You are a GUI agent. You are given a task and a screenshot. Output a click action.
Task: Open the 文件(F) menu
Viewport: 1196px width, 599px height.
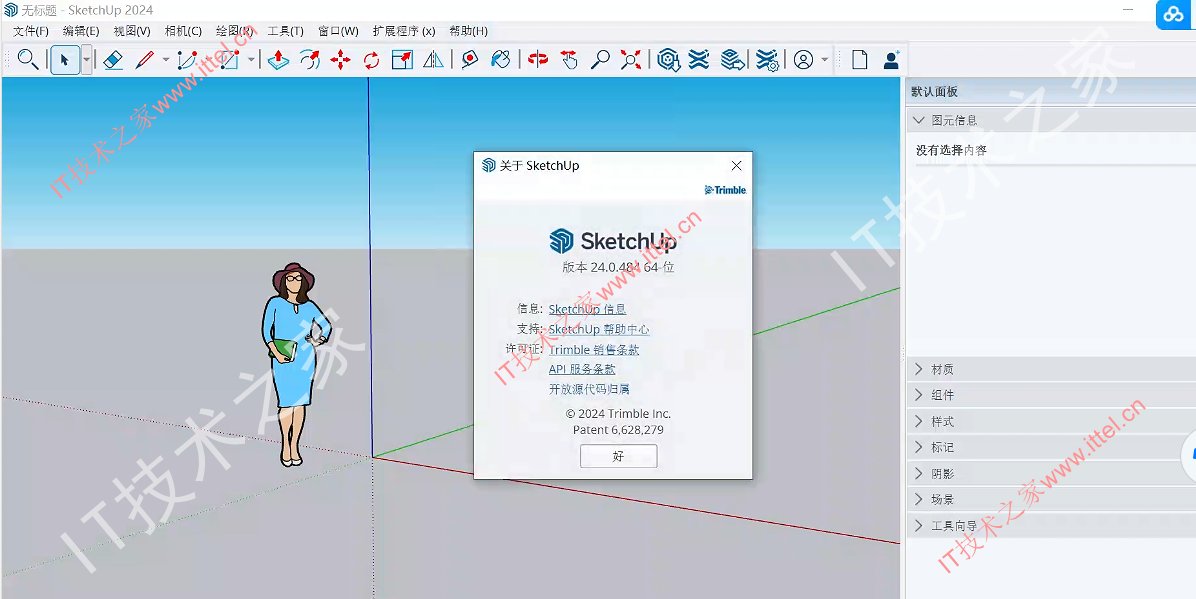[31, 31]
